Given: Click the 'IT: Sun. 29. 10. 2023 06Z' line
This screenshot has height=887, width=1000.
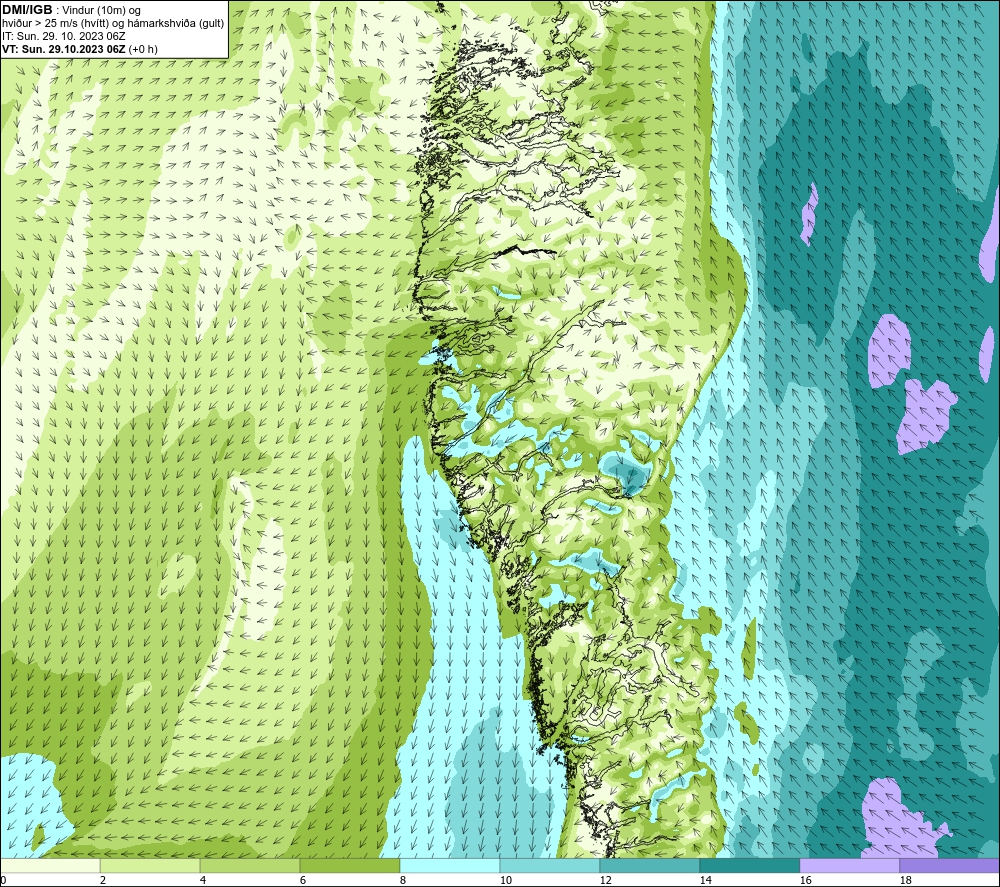Looking at the screenshot, I should click(x=64, y=36).
